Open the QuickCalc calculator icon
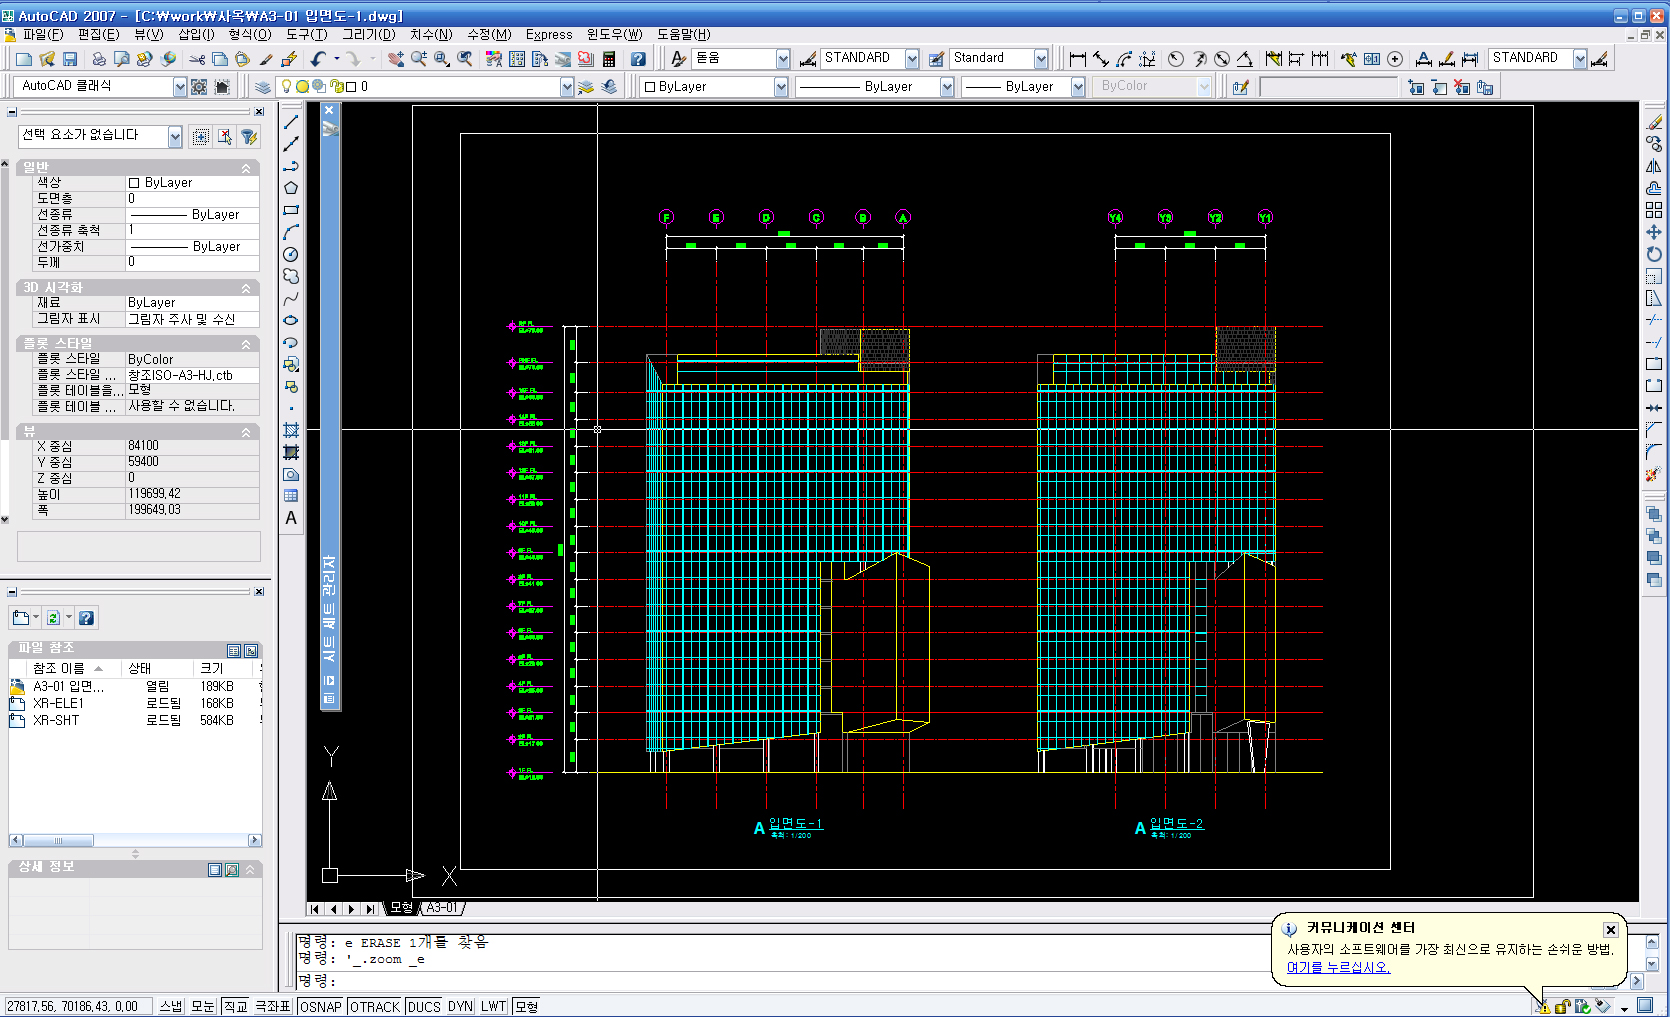 (609, 59)
